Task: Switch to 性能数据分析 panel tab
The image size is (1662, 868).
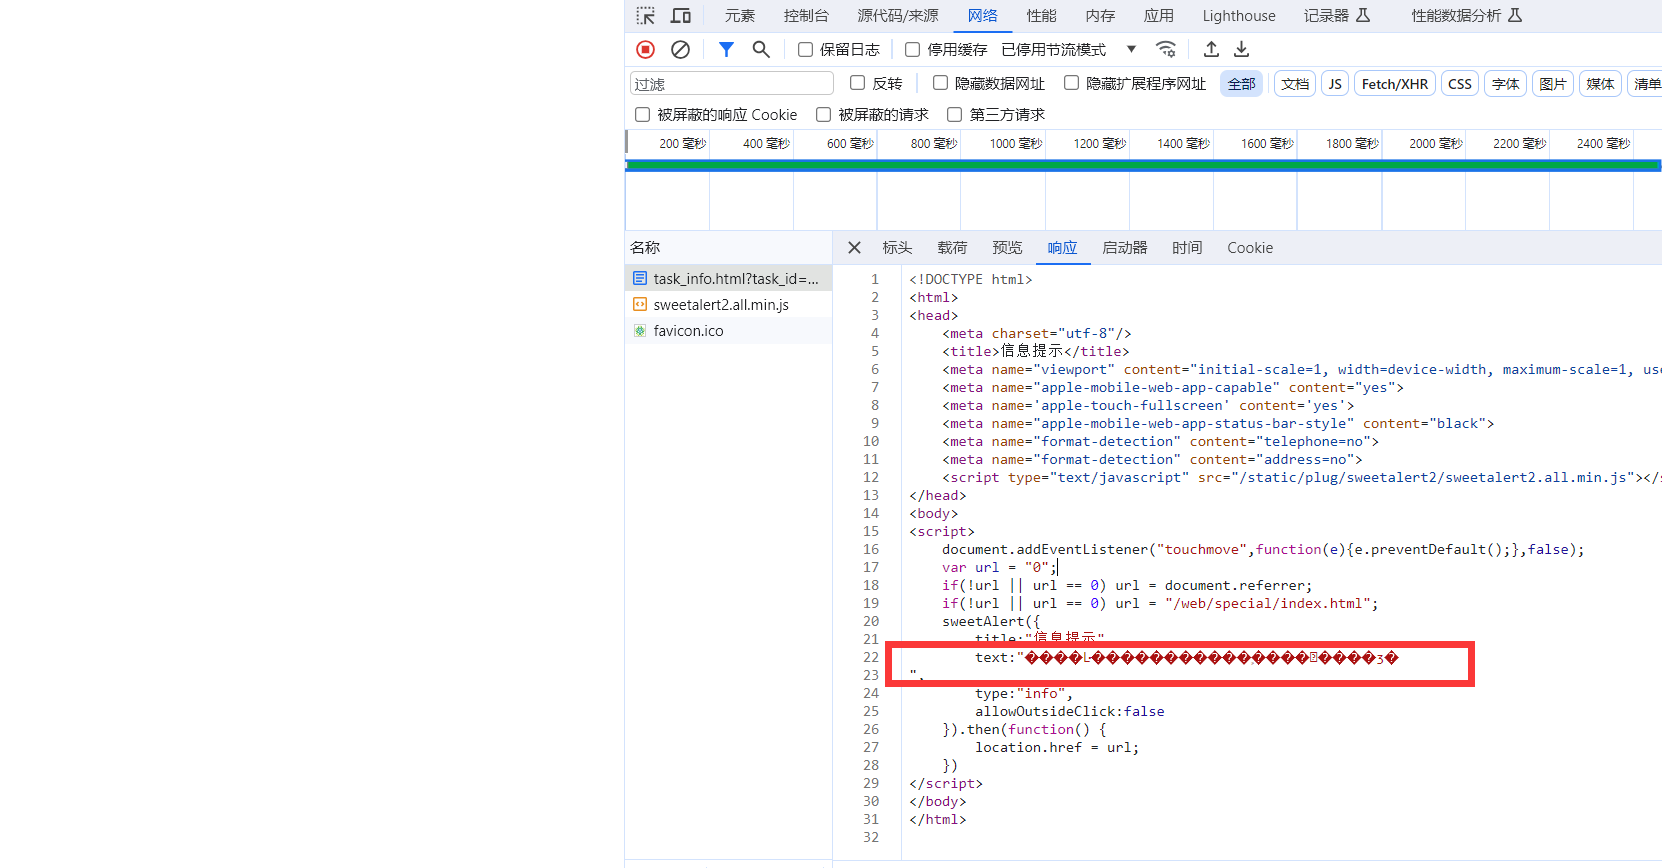Action: pyautogui.click(x=1466, y=16)
